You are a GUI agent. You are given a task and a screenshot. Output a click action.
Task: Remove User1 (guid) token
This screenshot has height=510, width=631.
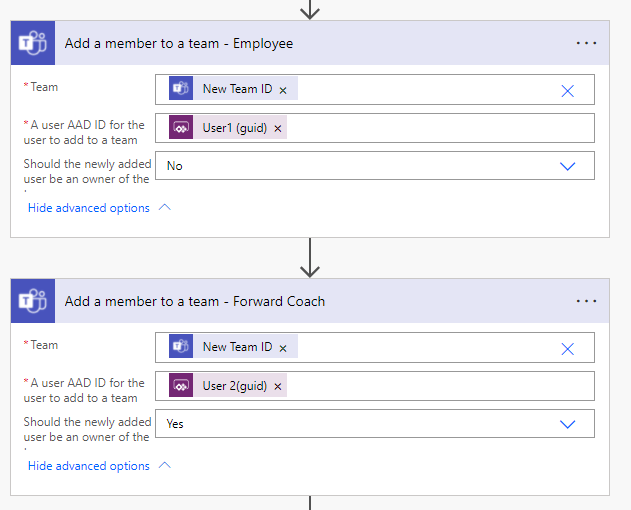click(x=278, y=128)
